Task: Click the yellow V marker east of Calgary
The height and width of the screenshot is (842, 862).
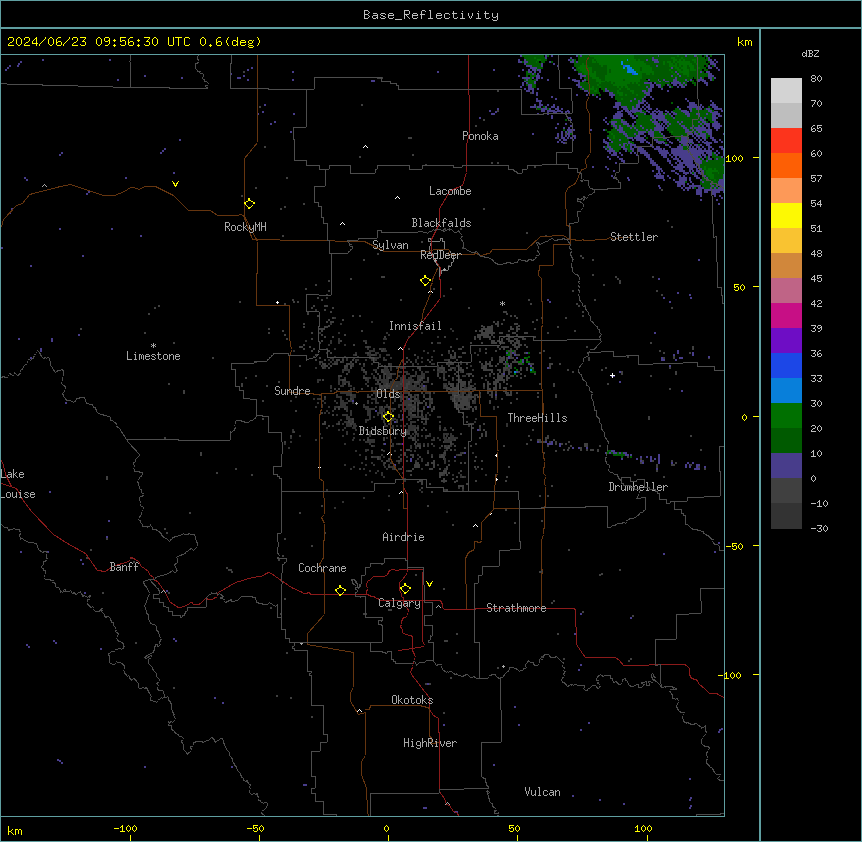Action: pyautogui.click(x=429, y=584)
